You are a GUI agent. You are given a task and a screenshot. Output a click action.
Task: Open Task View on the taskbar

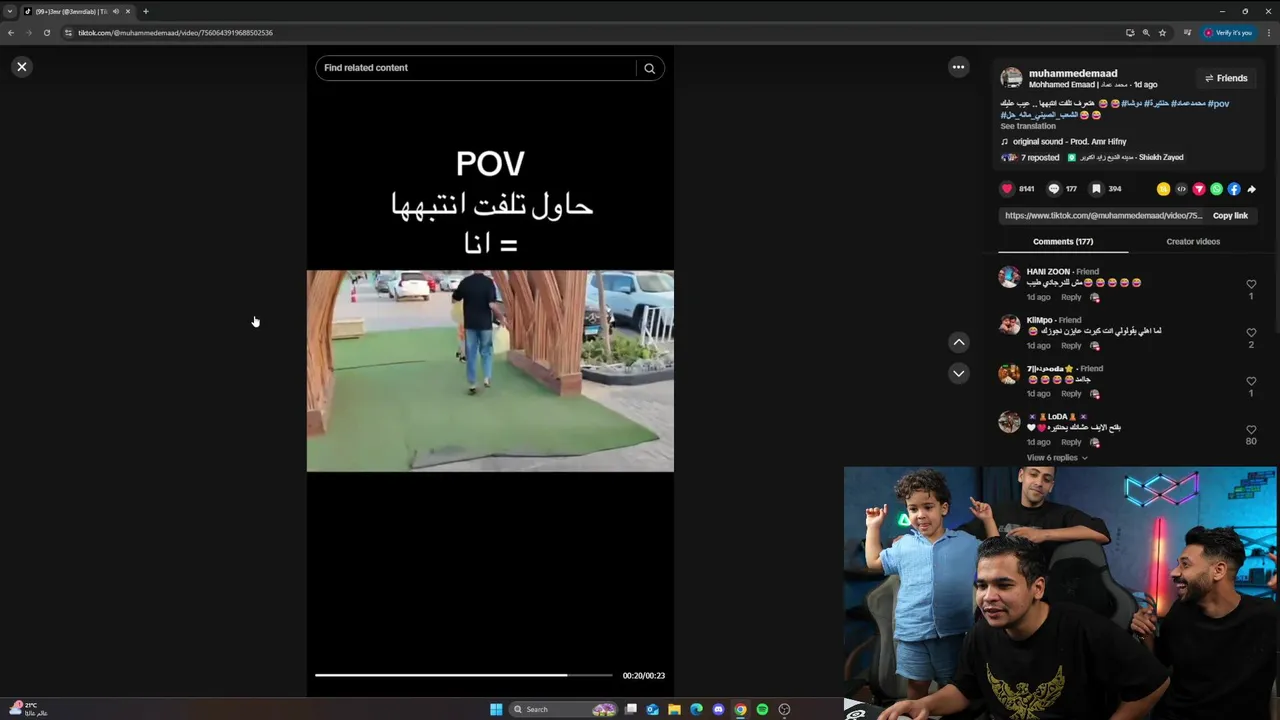[x=631, y=709]
